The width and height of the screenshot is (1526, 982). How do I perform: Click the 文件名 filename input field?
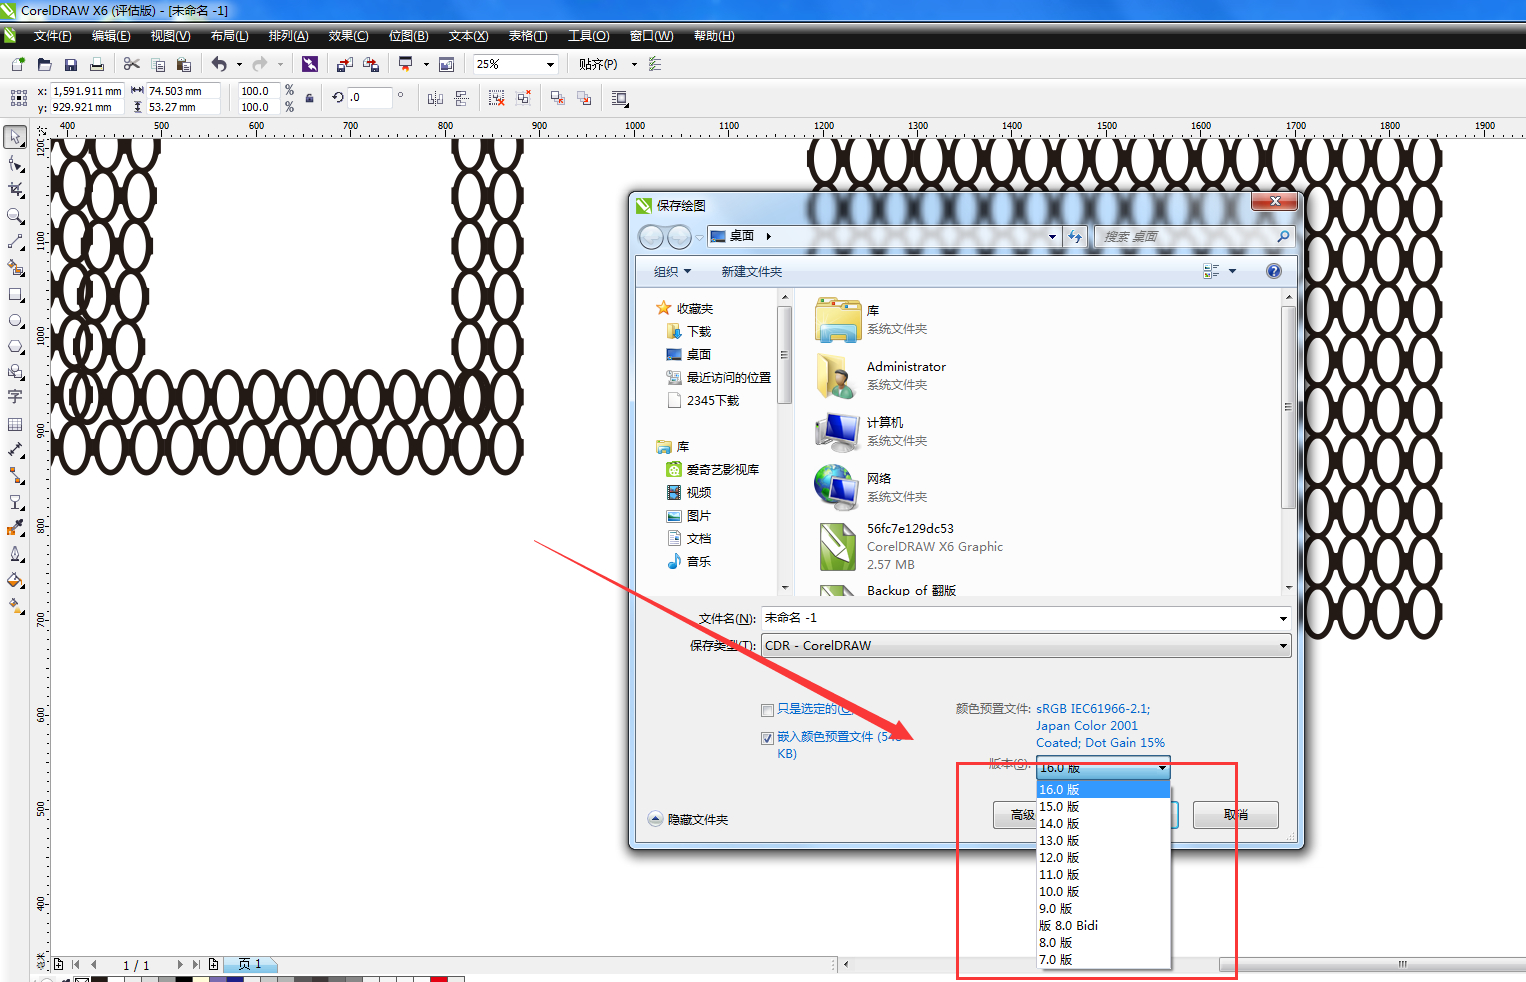click(x=1018, y=619)
